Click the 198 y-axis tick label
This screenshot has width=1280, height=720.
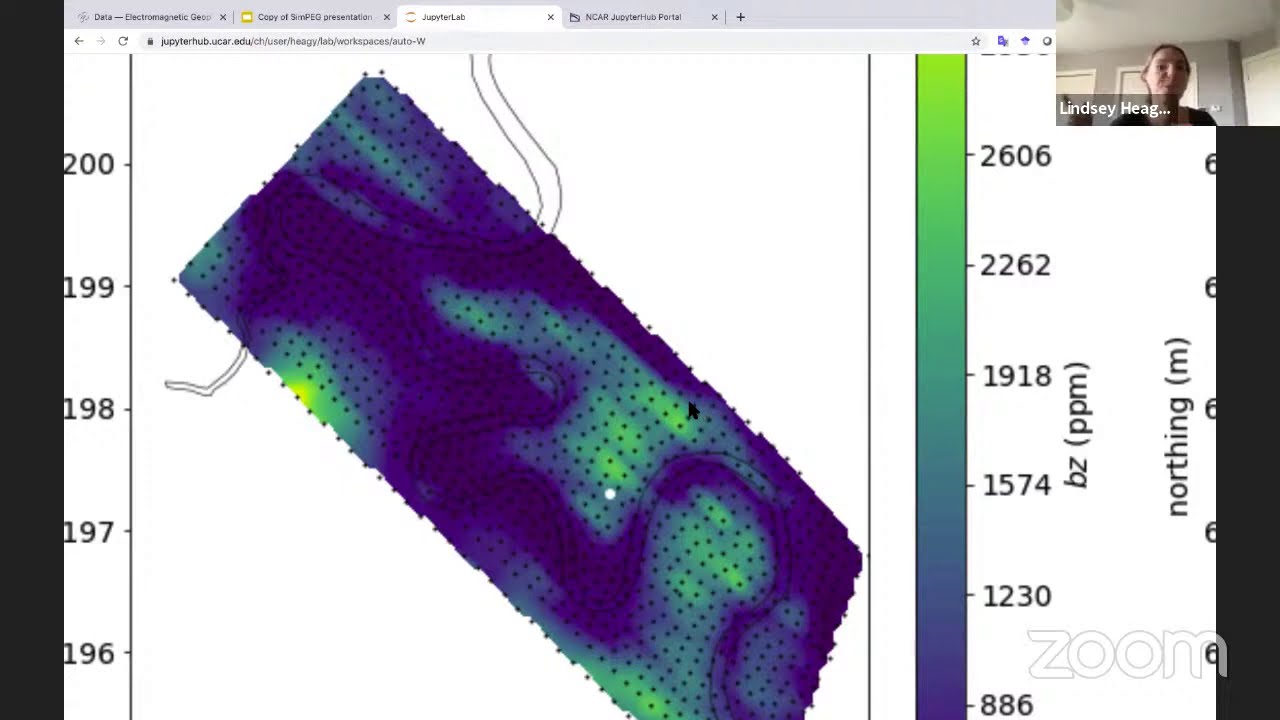click(x=89, y=409)
